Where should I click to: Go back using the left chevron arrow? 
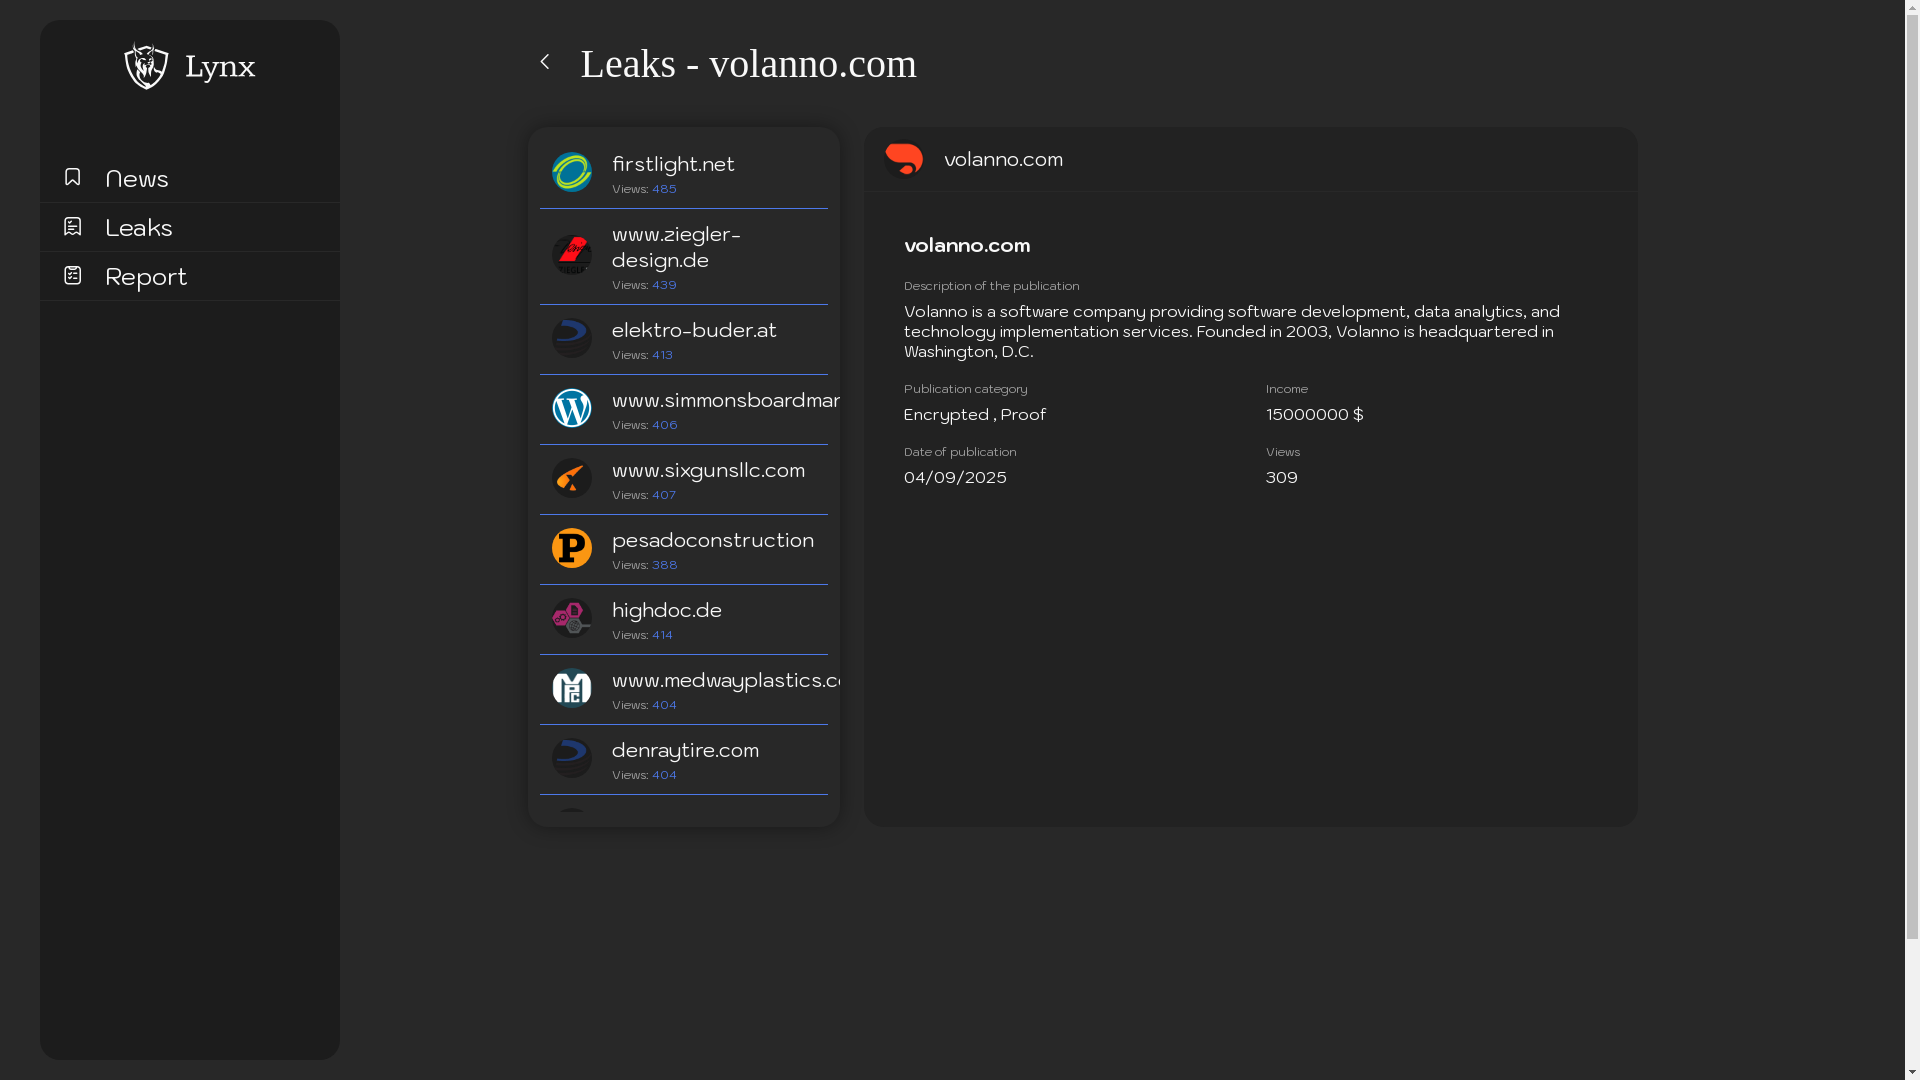coord(545,62)
